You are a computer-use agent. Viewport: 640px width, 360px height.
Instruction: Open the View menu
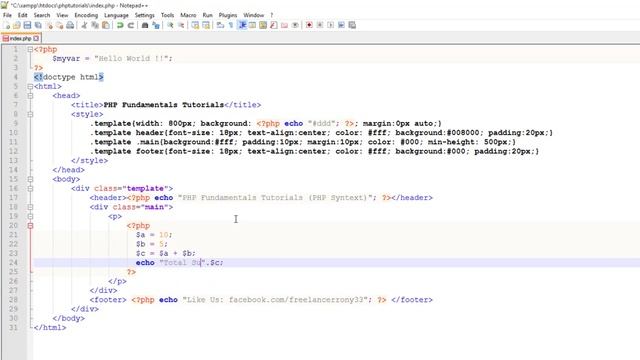[x=62, y=15]
